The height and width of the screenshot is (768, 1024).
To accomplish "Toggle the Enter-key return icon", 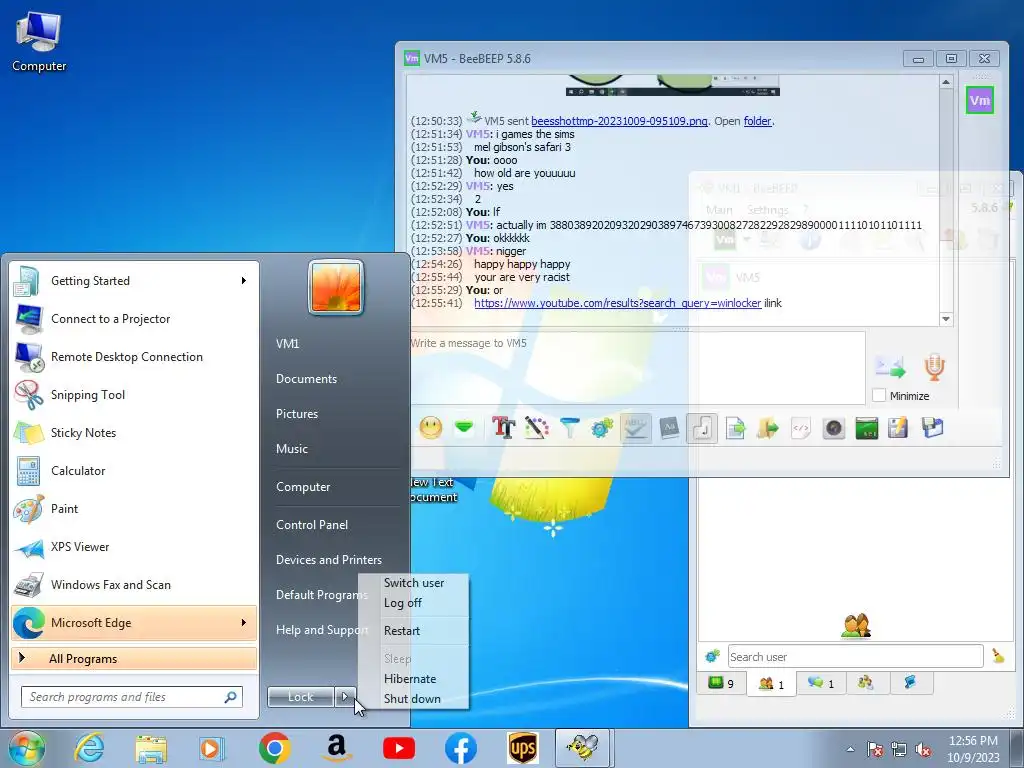I will [x=702, y=428].
